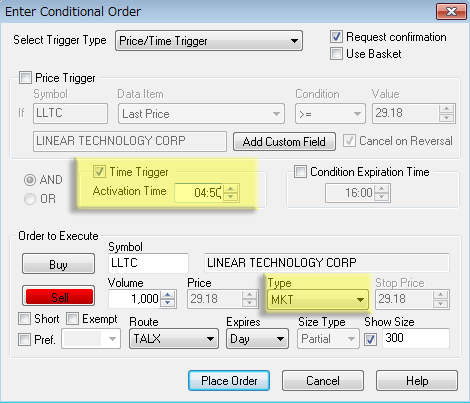Click the Add Custom Field button

(x=284, y=142)
